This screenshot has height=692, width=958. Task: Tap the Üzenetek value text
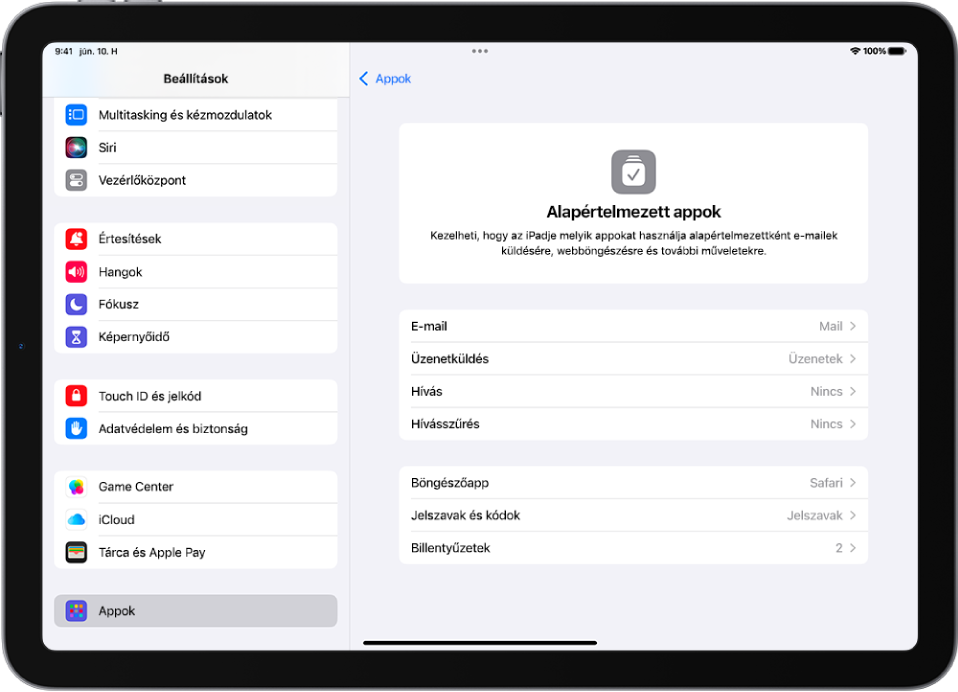point(815,359)
